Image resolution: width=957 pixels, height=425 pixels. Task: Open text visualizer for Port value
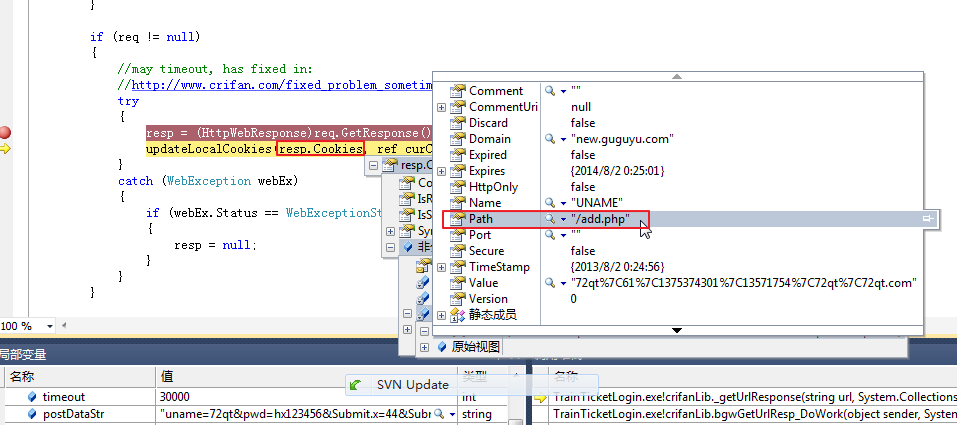coord(550,234)
